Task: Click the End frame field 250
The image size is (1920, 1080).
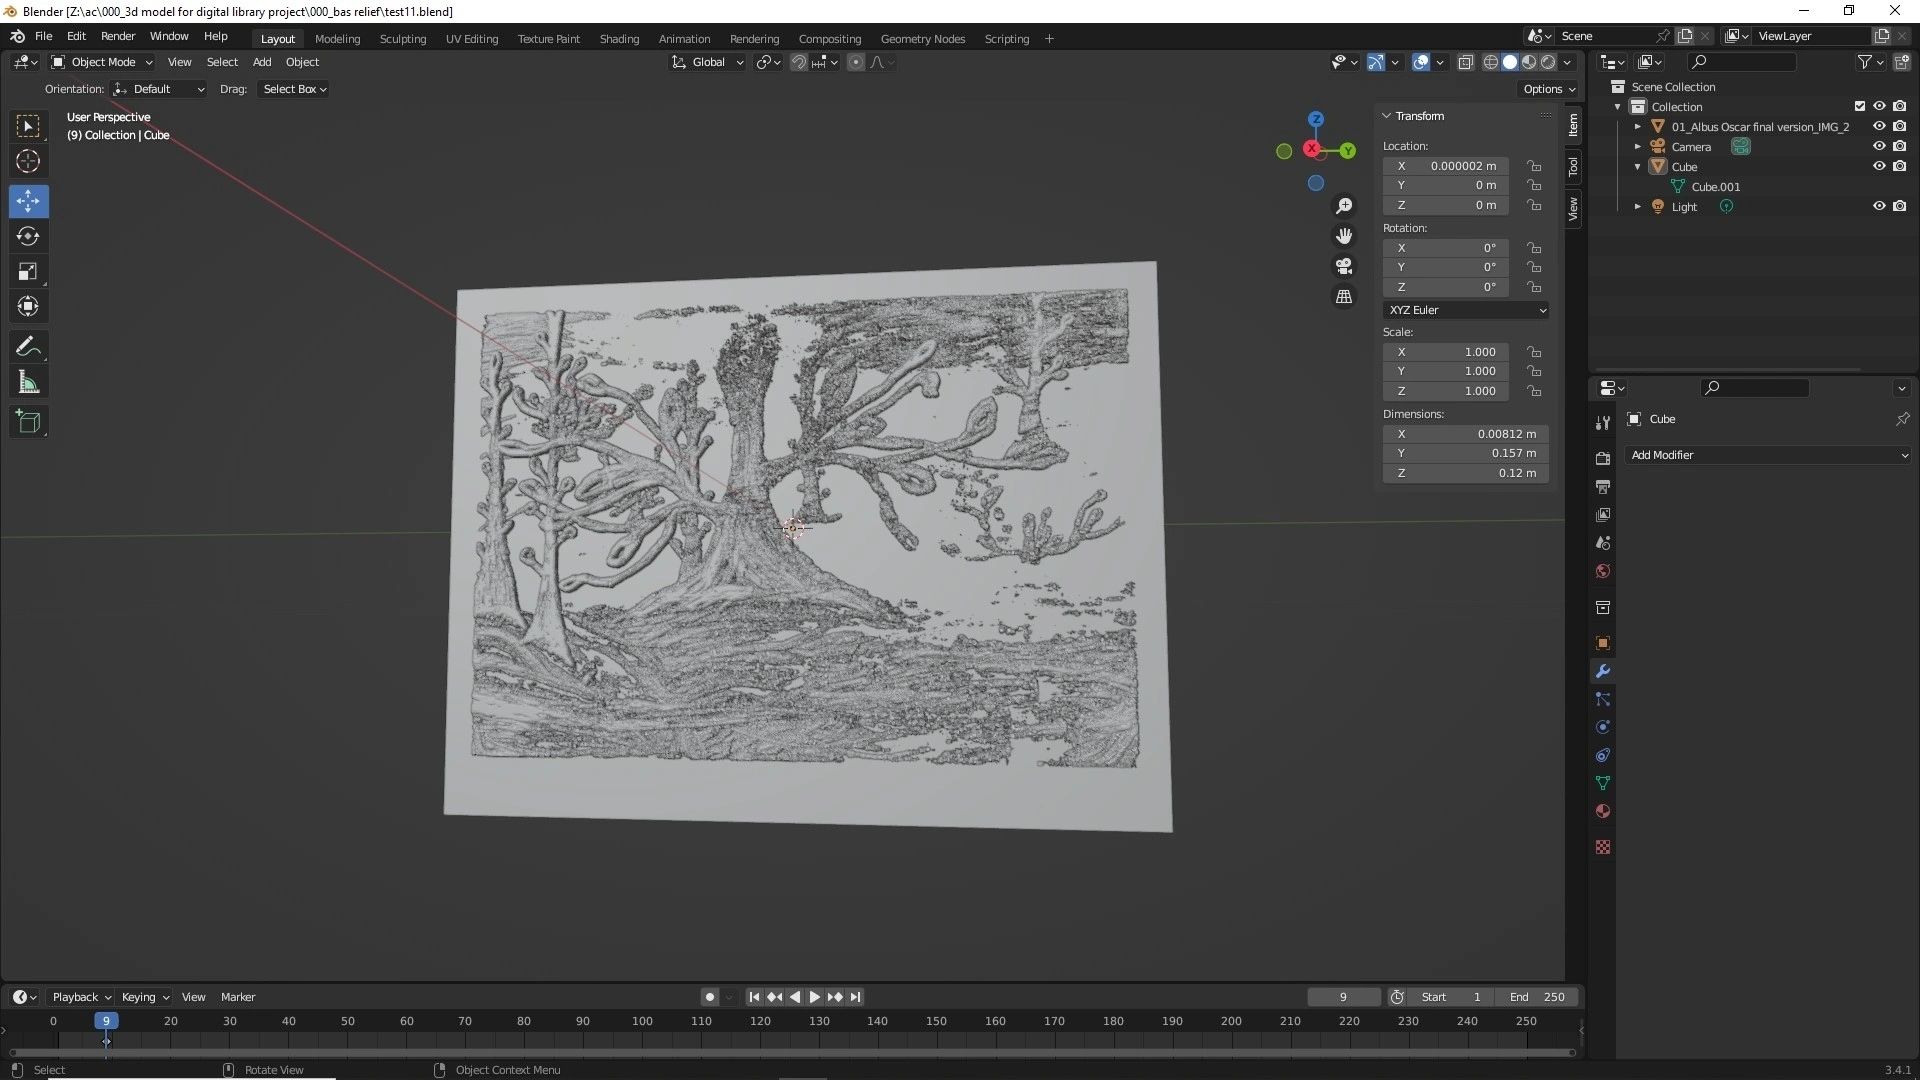Action: pos(1537,997)
